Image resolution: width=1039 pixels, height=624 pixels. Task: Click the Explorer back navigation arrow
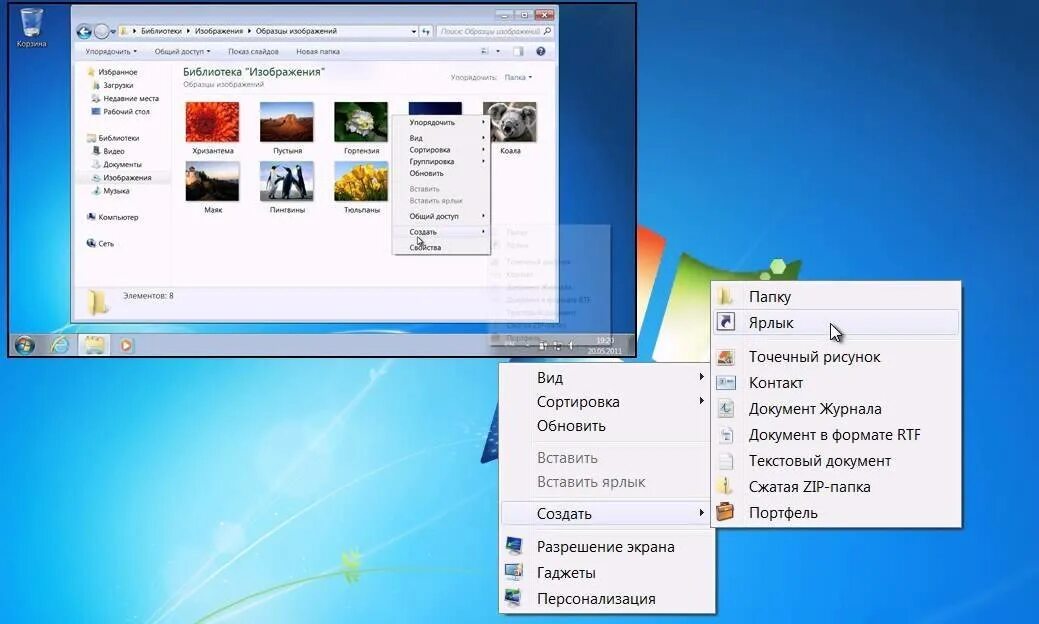pyautogui.click(x=84, y=31)
